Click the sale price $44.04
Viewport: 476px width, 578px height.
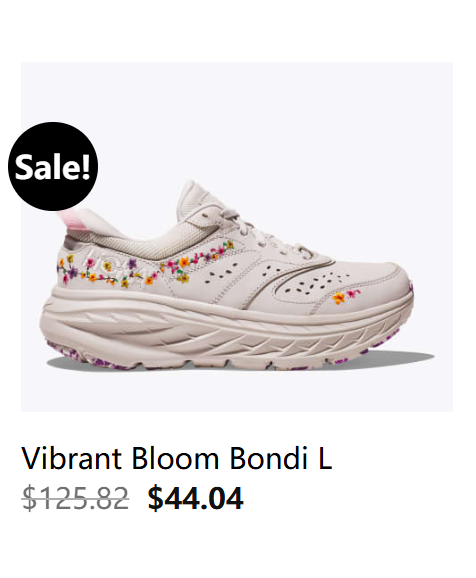click(x=195, y=498)
